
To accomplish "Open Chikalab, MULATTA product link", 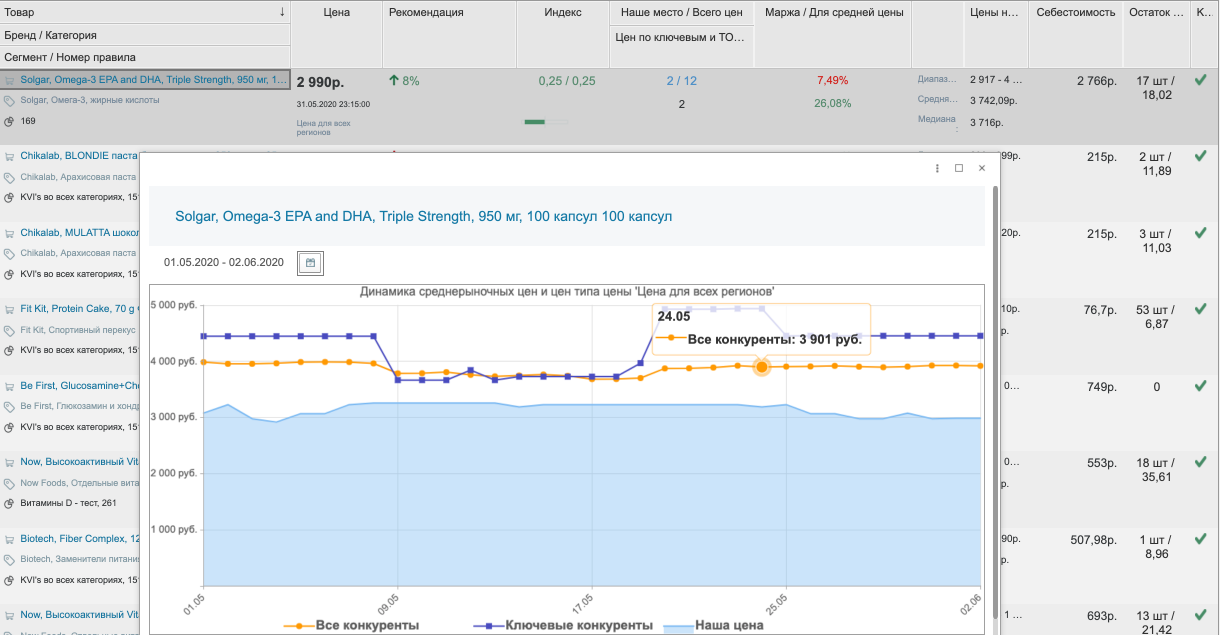I will pyautogui.click(x=79, y=233).
